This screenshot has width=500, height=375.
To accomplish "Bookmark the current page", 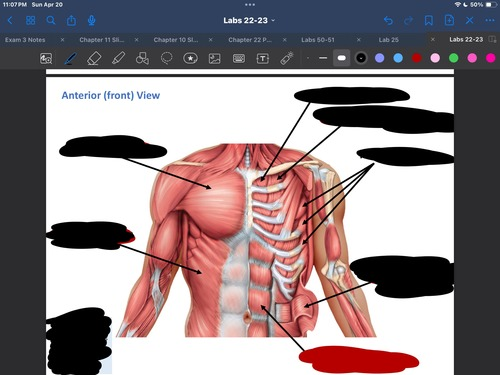I will point(429,21).
